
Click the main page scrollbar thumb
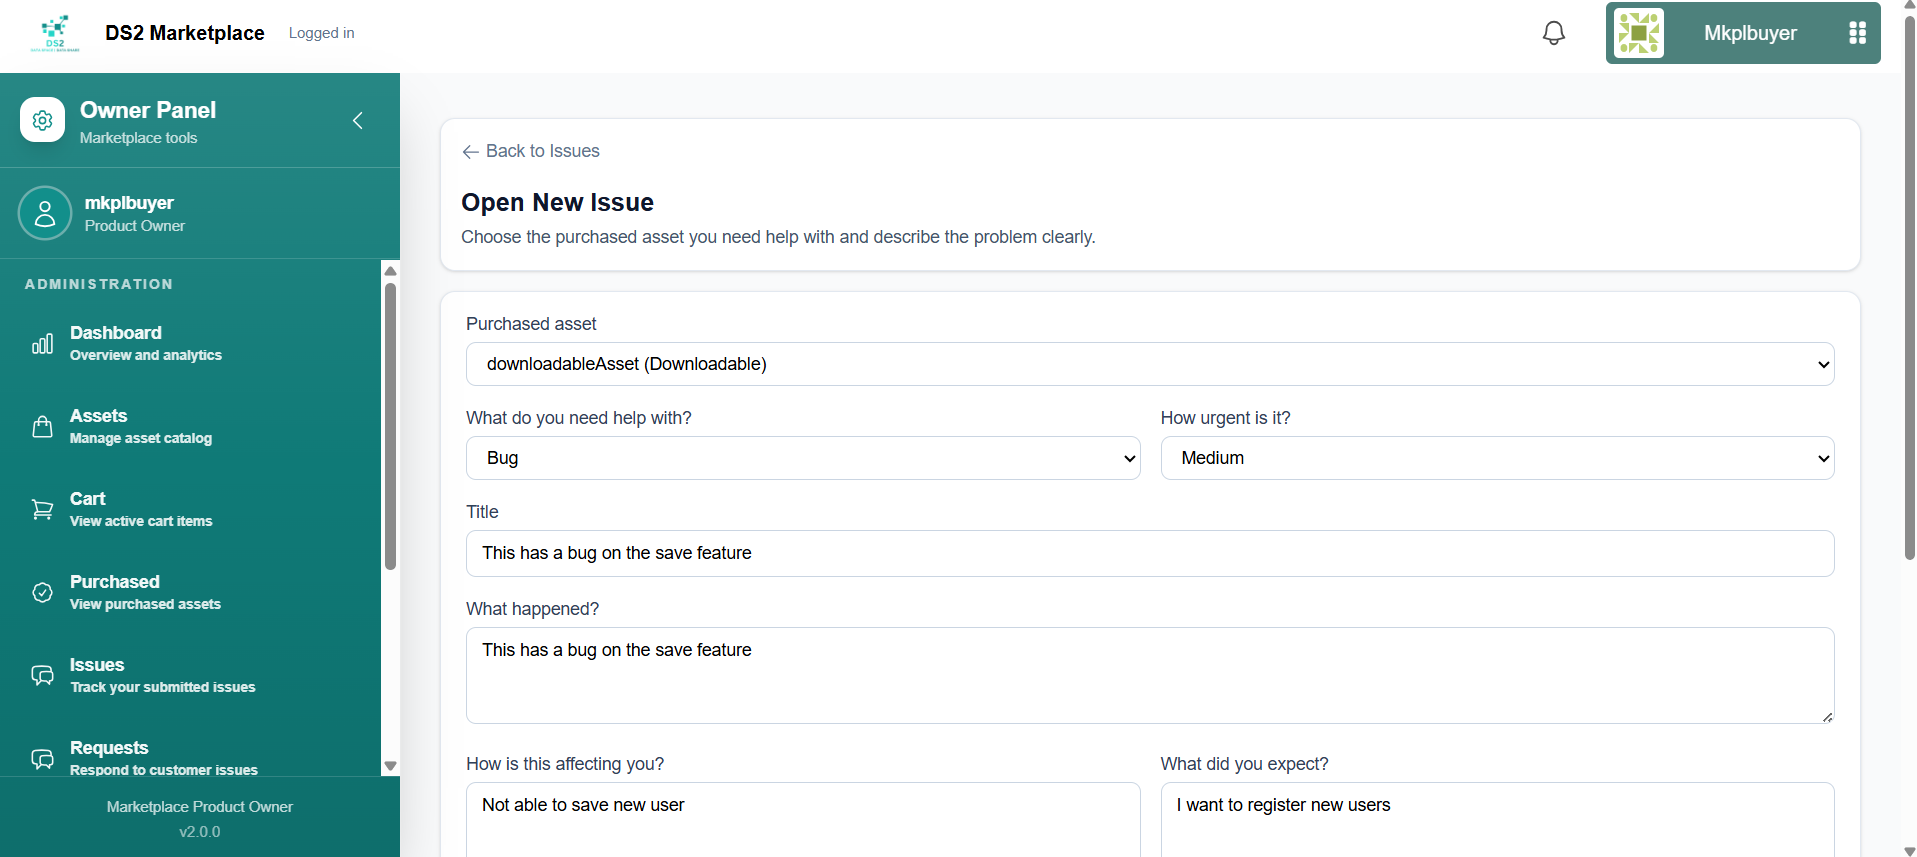pyautogui.click(x=1909, y=288)
